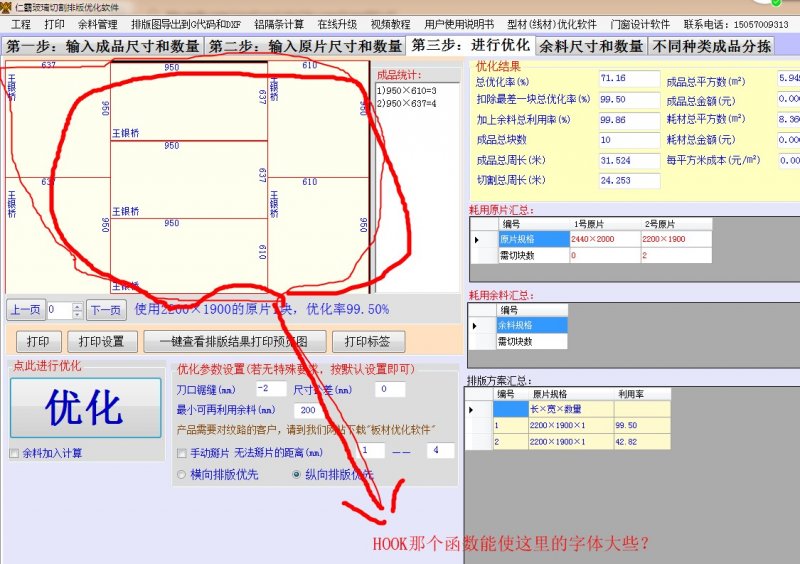Switch to 余料尺寸和数量 tab
The height and width of the screenshot is (564, 800).
pos(591,46)
